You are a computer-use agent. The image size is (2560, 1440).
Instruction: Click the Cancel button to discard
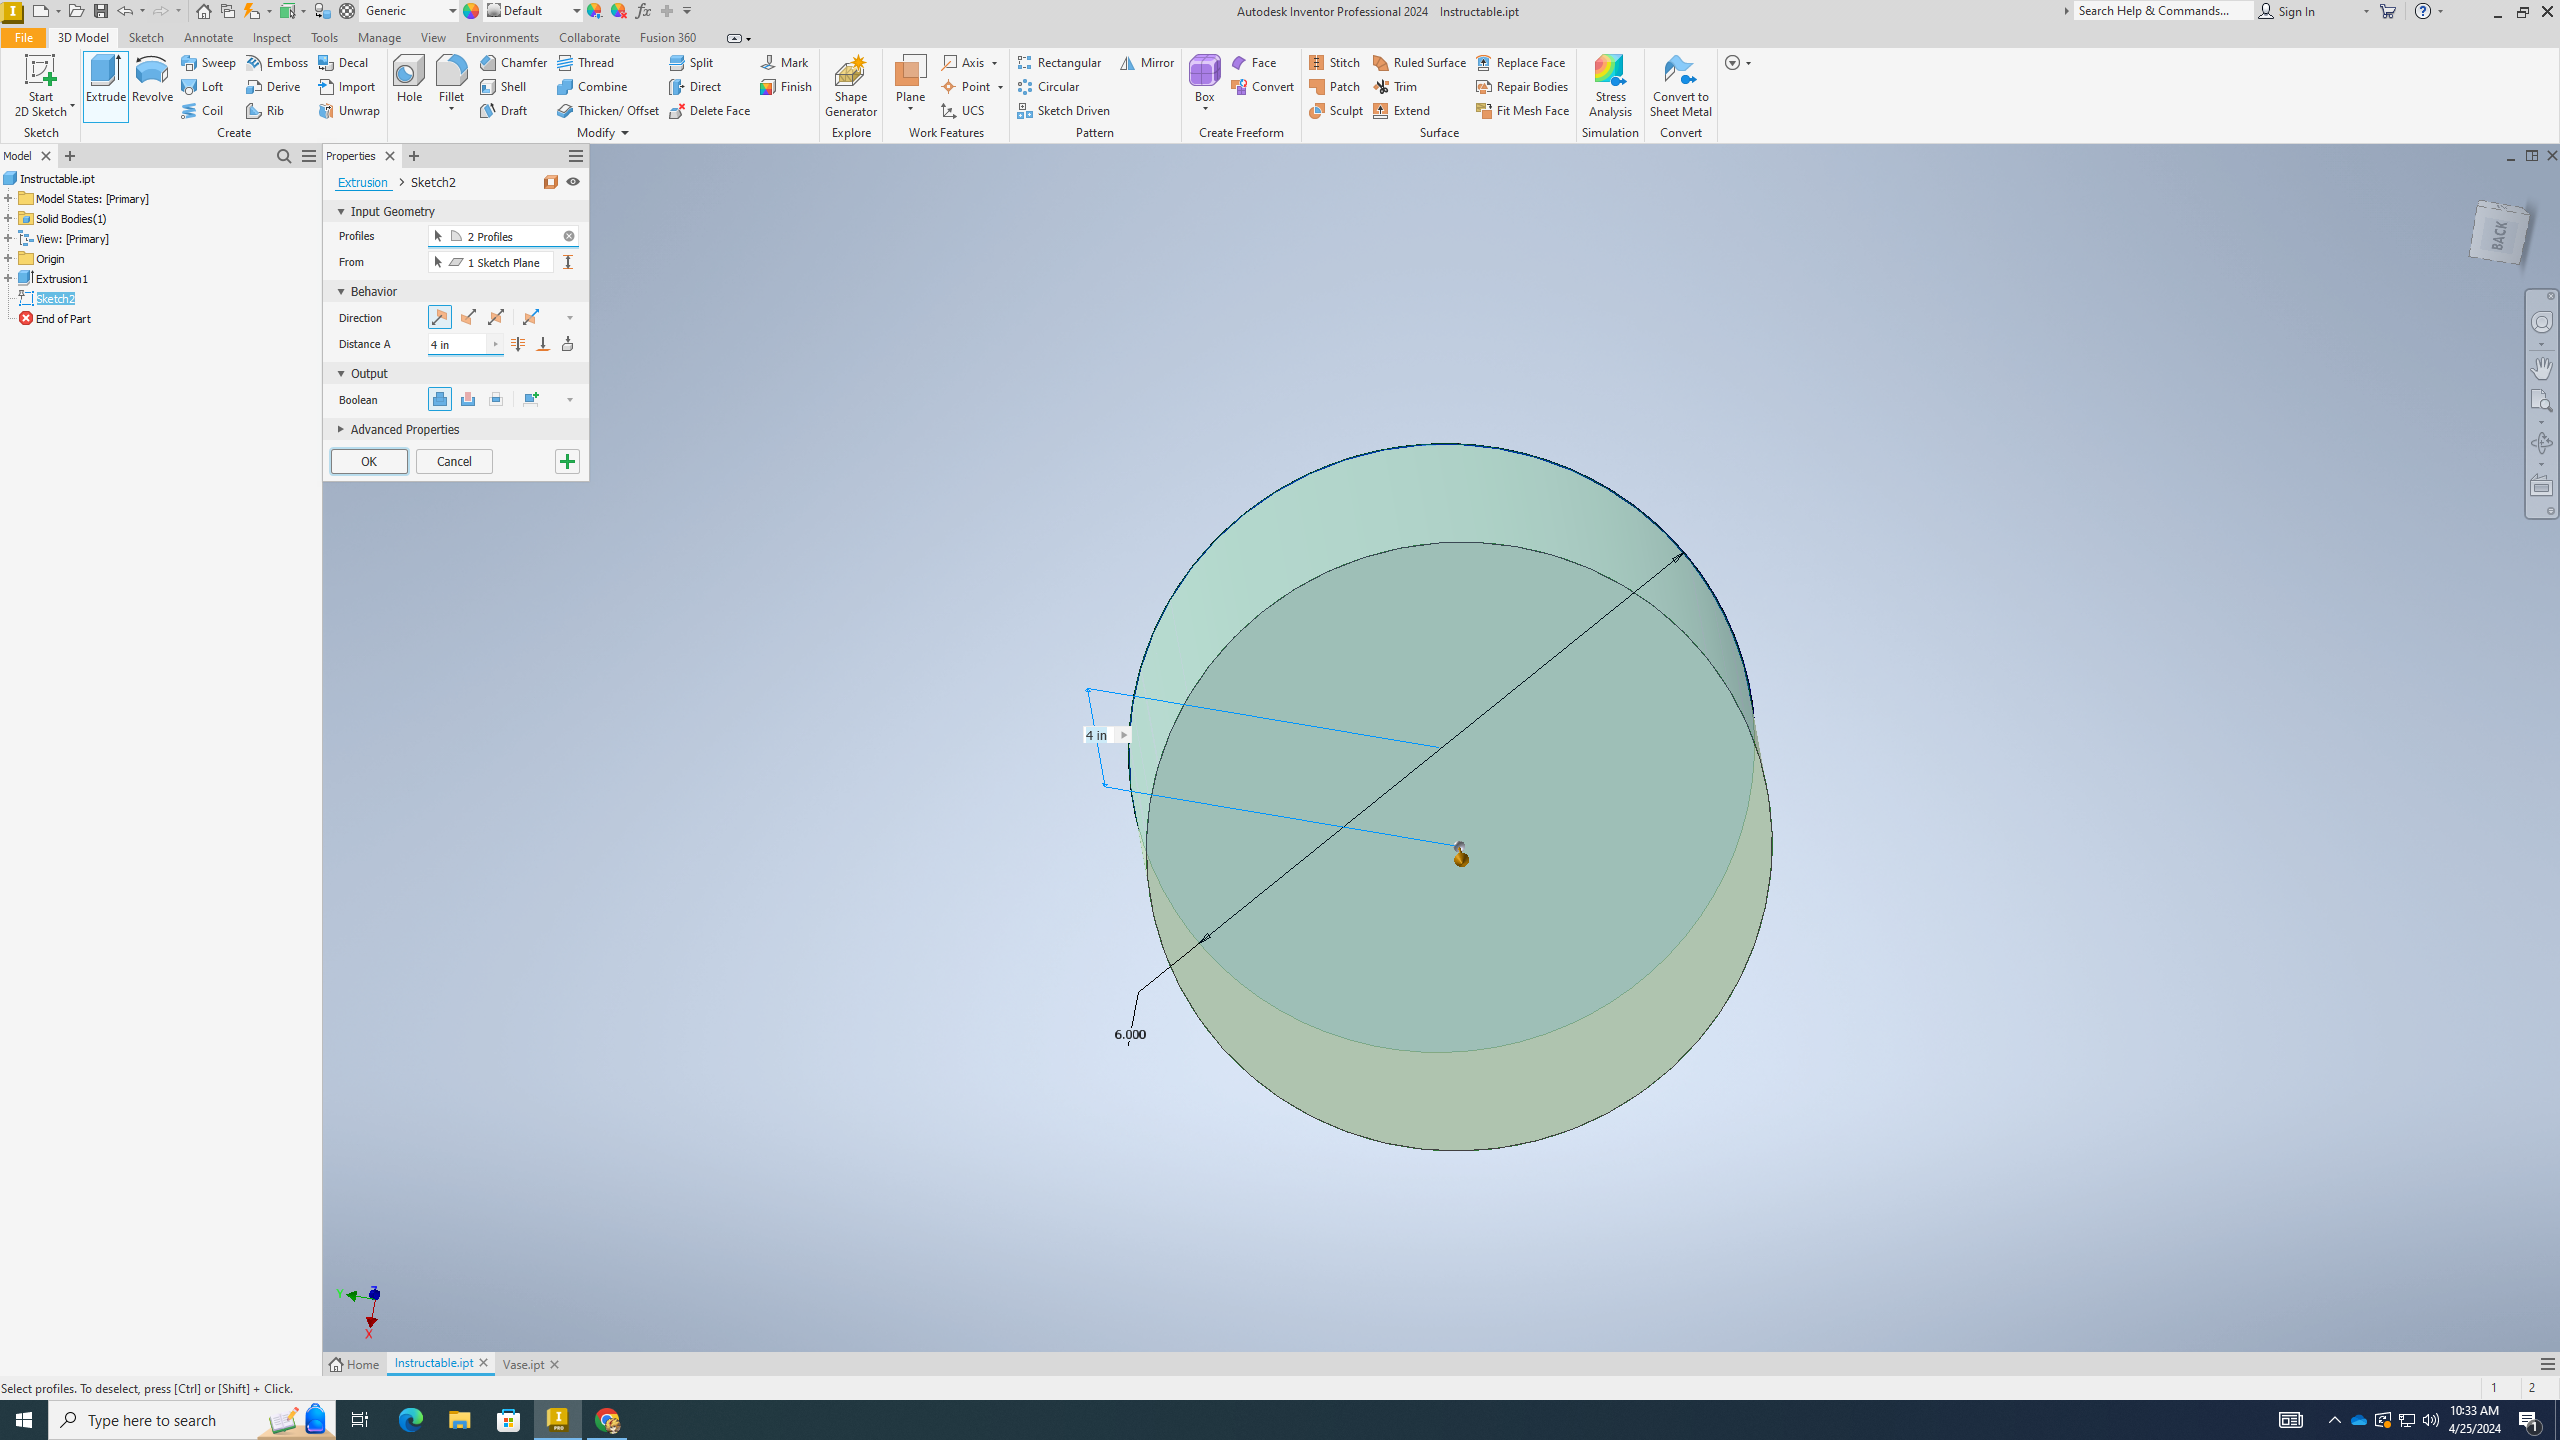[454, 461]
